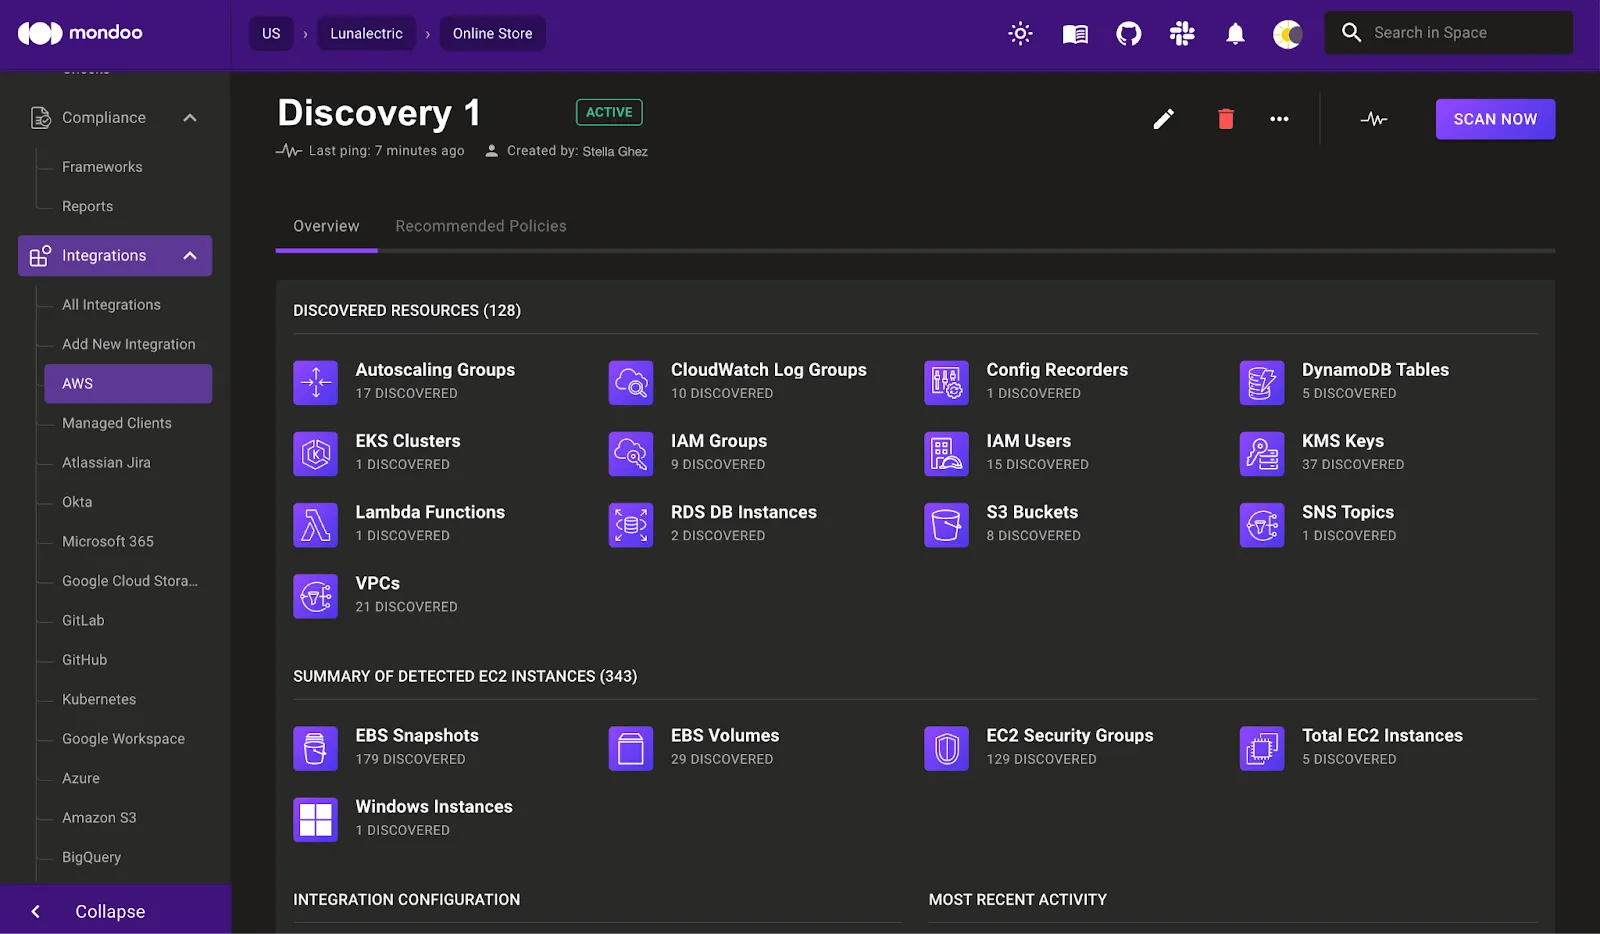Click the KMS Keys icon
Screen dimensions: 1600x934
pyautogui.click(x=1262, y=453)
